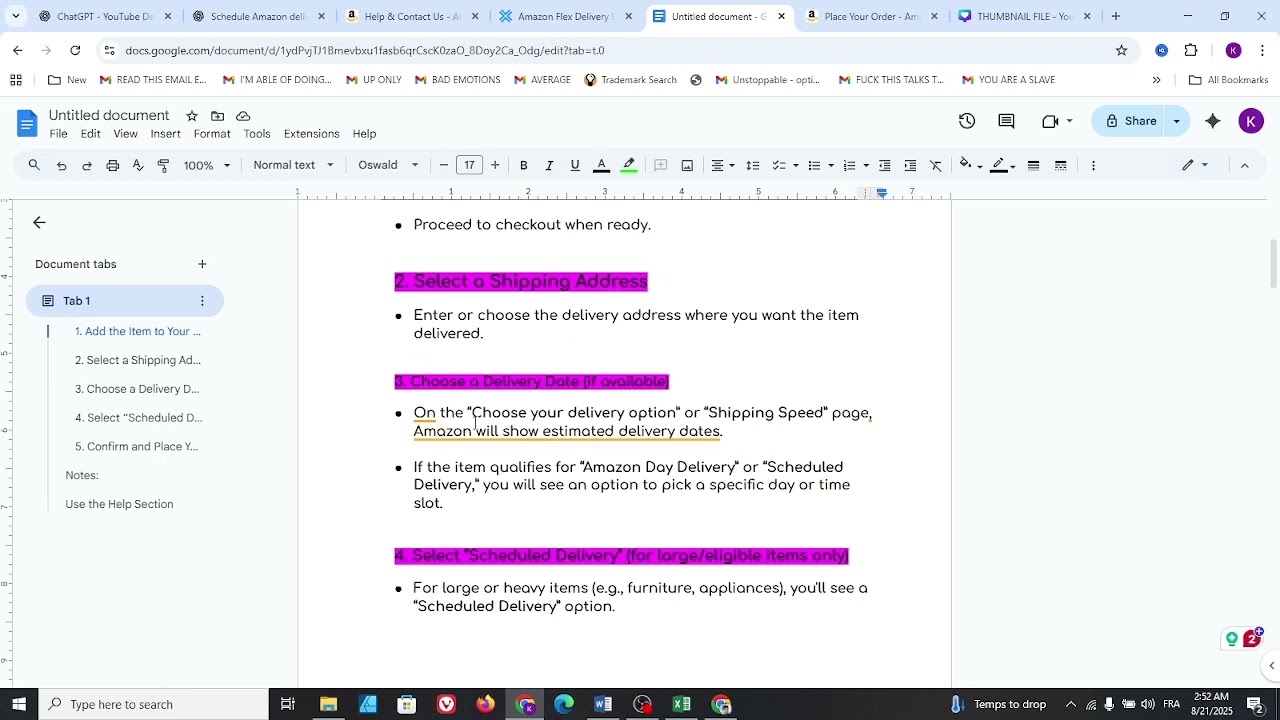Close the document tabs sidebar
Screen dimensions: 1280x720
point(39,223)
